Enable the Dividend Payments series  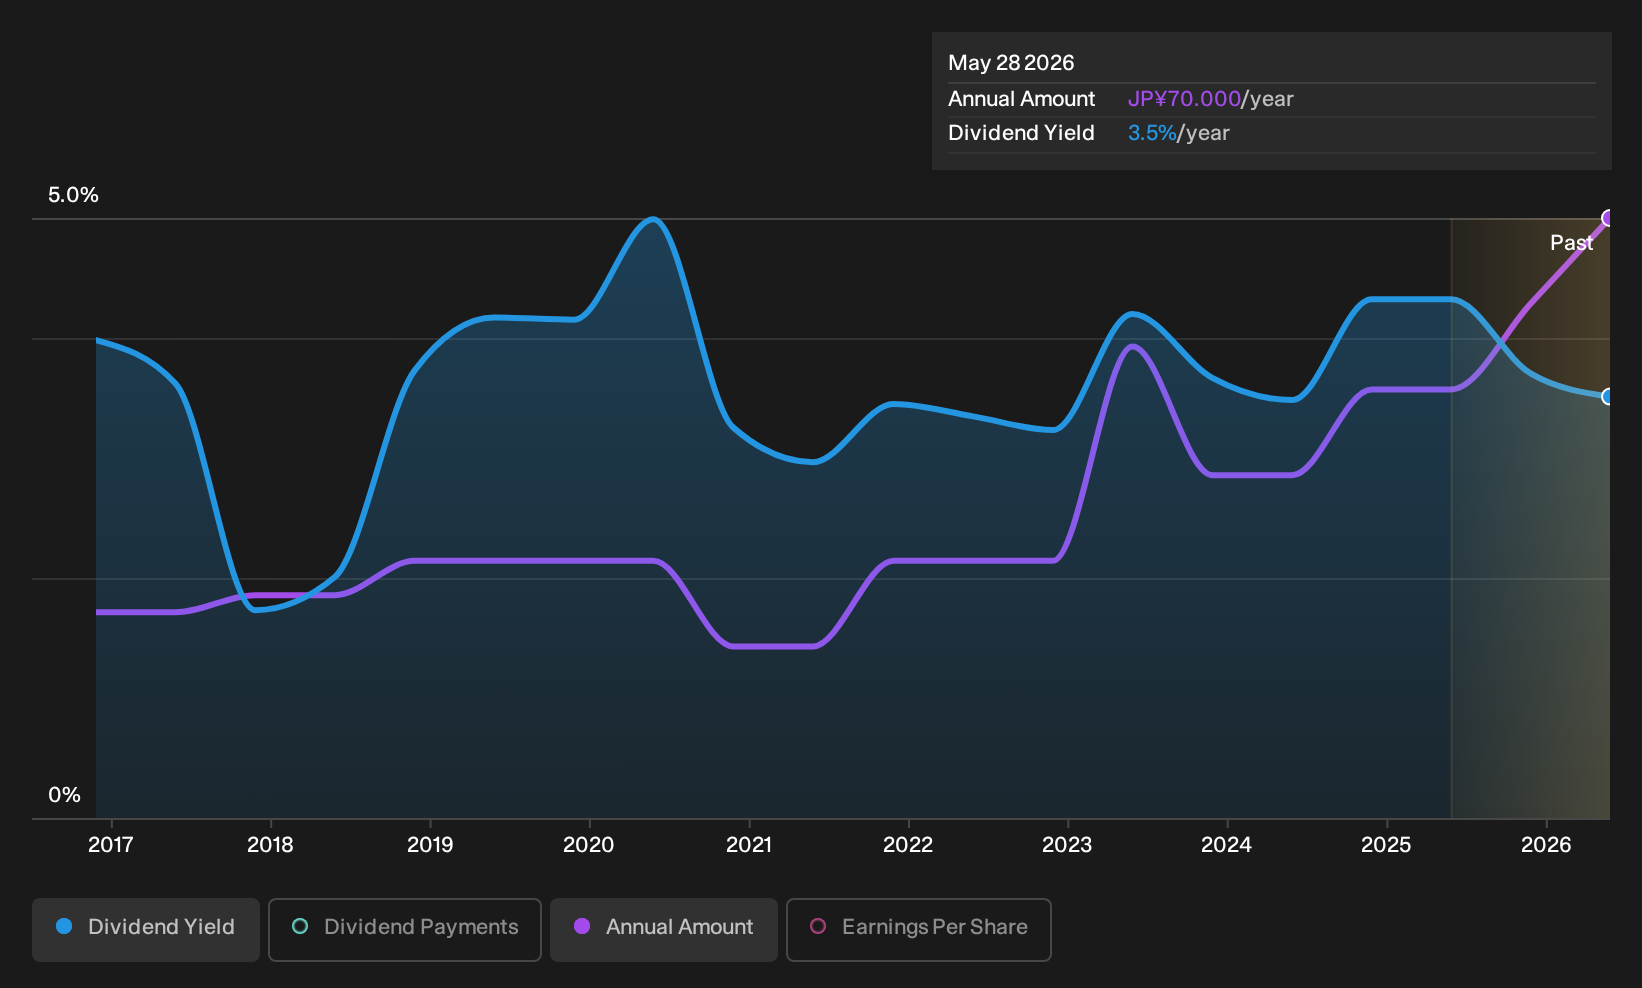[x=405, y=929]
